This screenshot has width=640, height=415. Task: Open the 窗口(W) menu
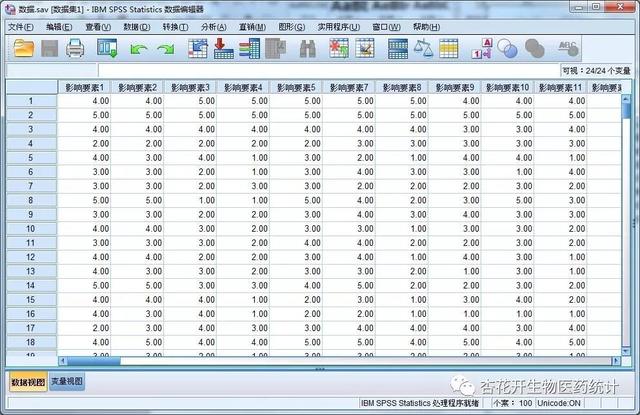click(x=386, y=27)
